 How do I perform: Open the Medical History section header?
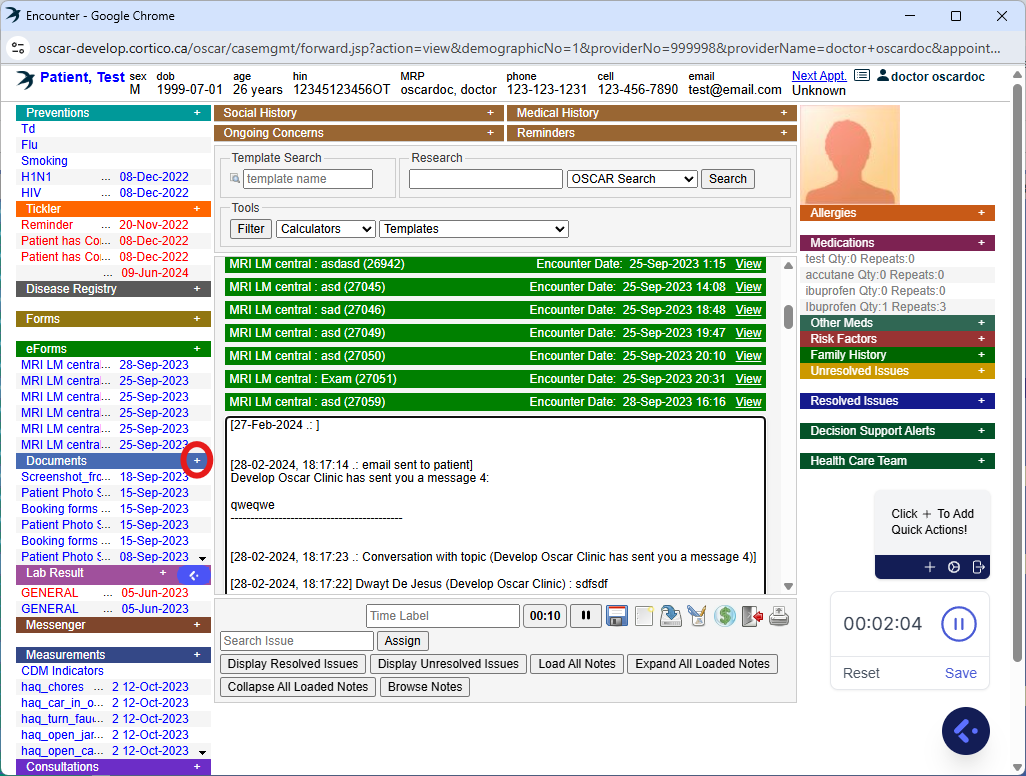click(557, 113)
